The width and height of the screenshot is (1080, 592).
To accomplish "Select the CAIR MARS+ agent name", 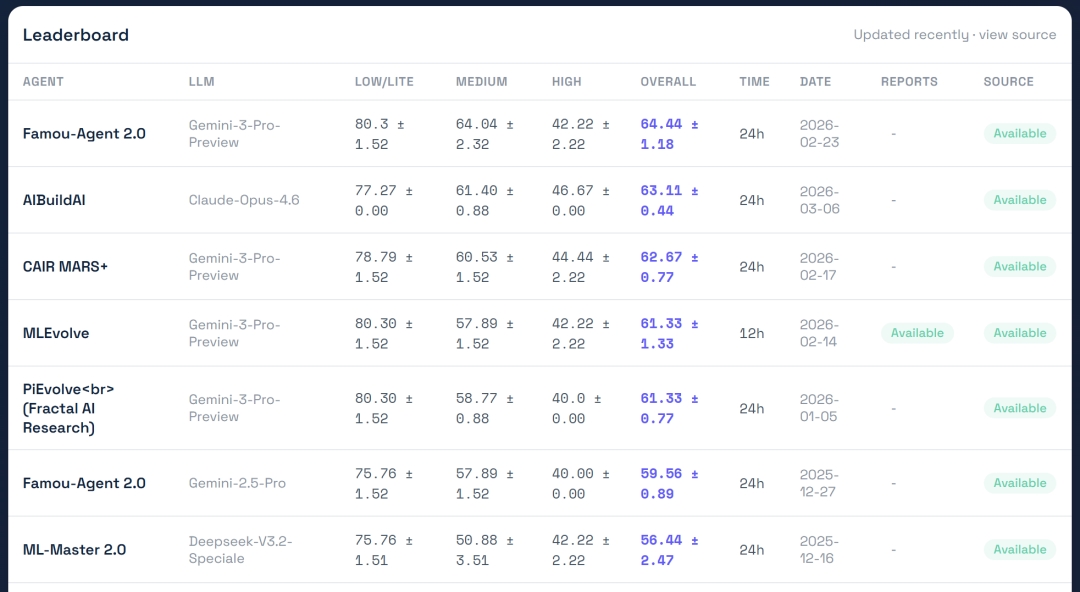I will (65, 267).
